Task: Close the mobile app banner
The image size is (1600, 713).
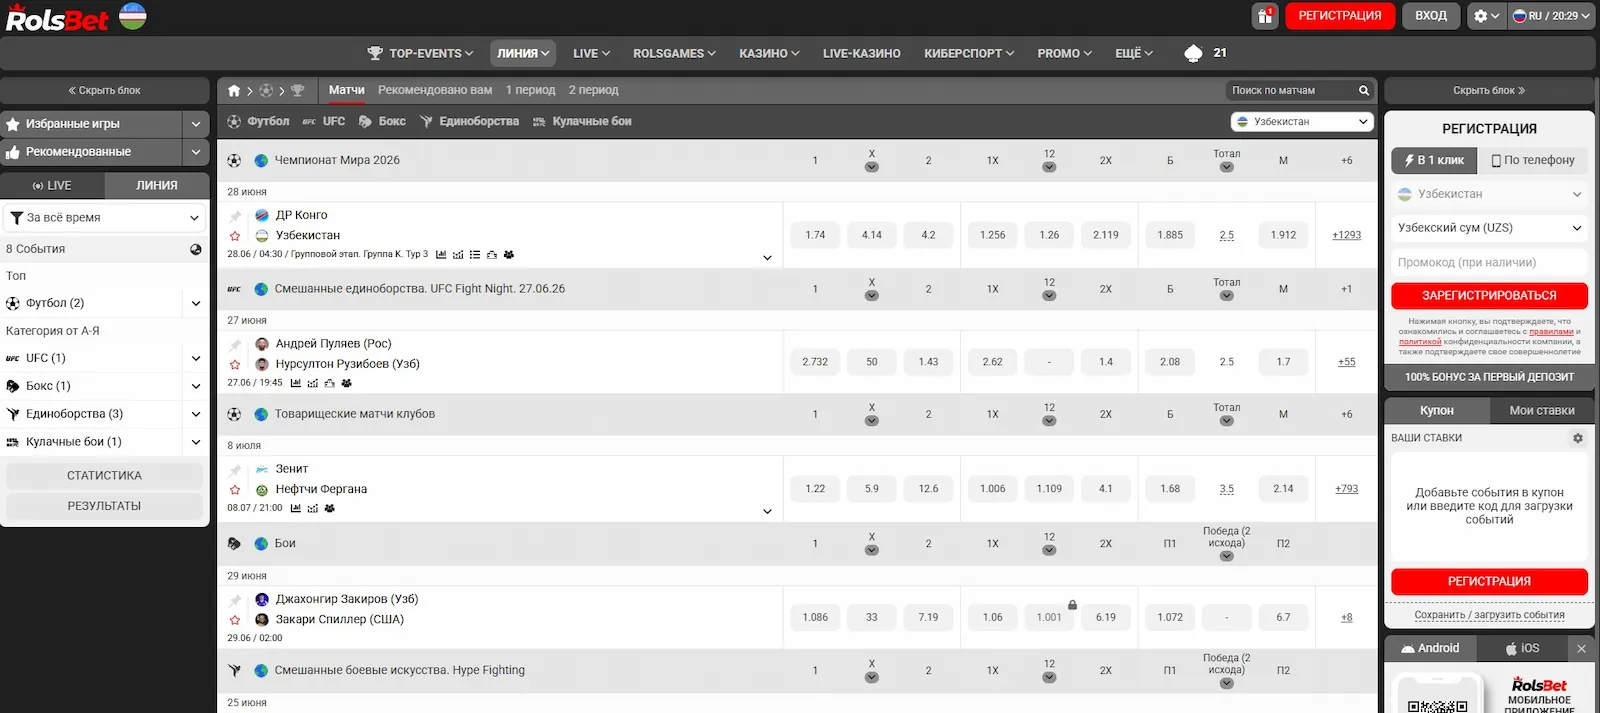Action: [1581, 648]
